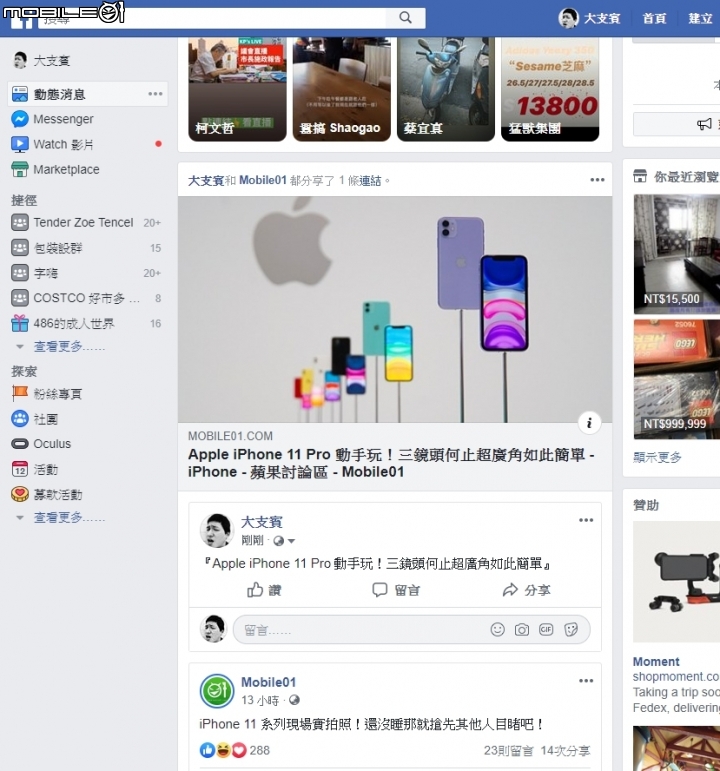
Task: Open Marketplace listing priced NT$999,999
Action: (677, 379)
